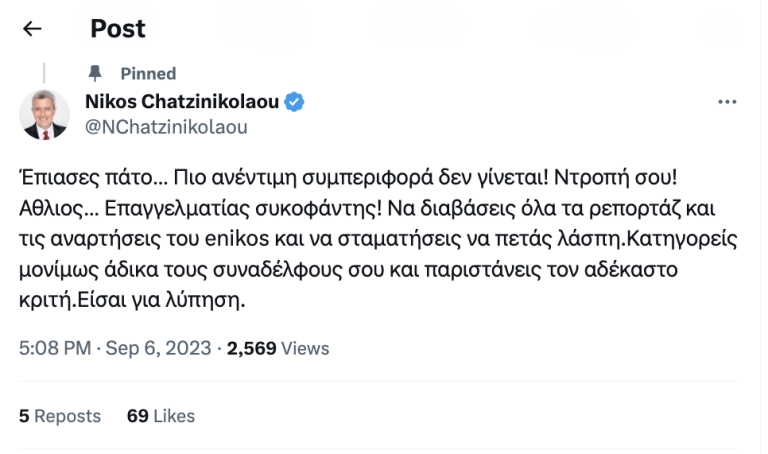Click the Nikos Chatzinikolaou display name

183,101
